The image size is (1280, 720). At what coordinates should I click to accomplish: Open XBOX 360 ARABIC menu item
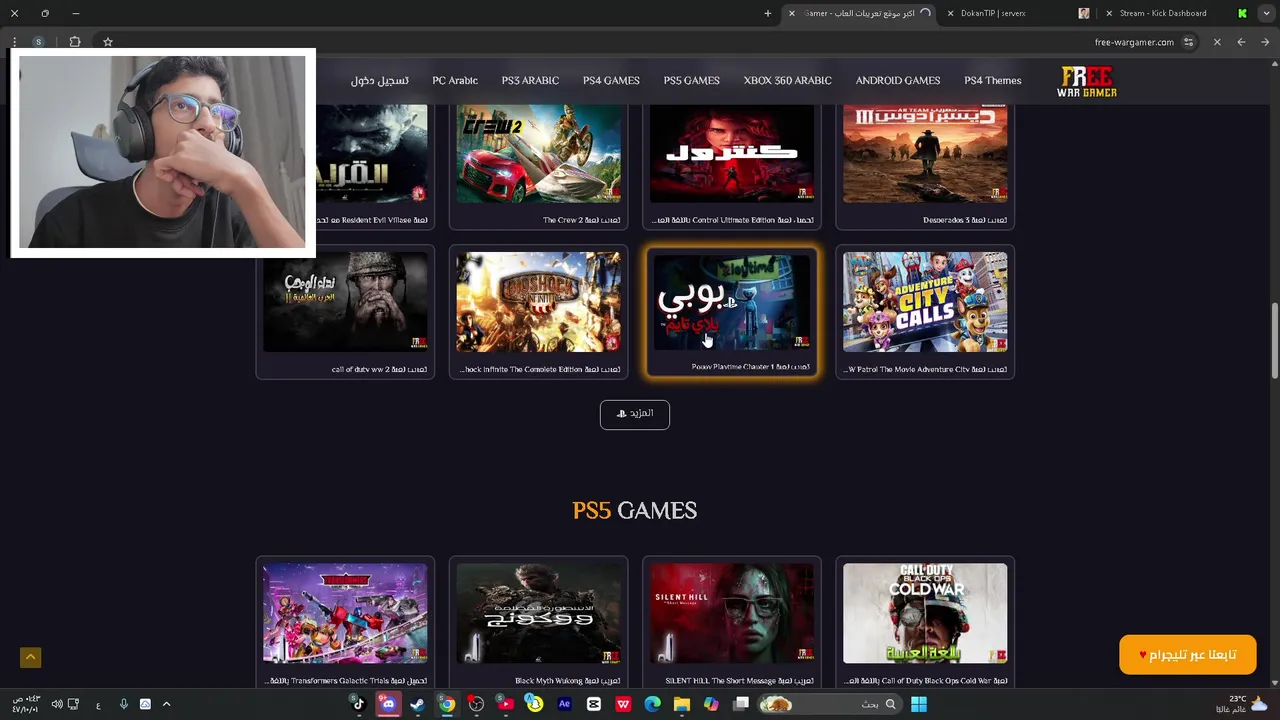pos(787,80)
